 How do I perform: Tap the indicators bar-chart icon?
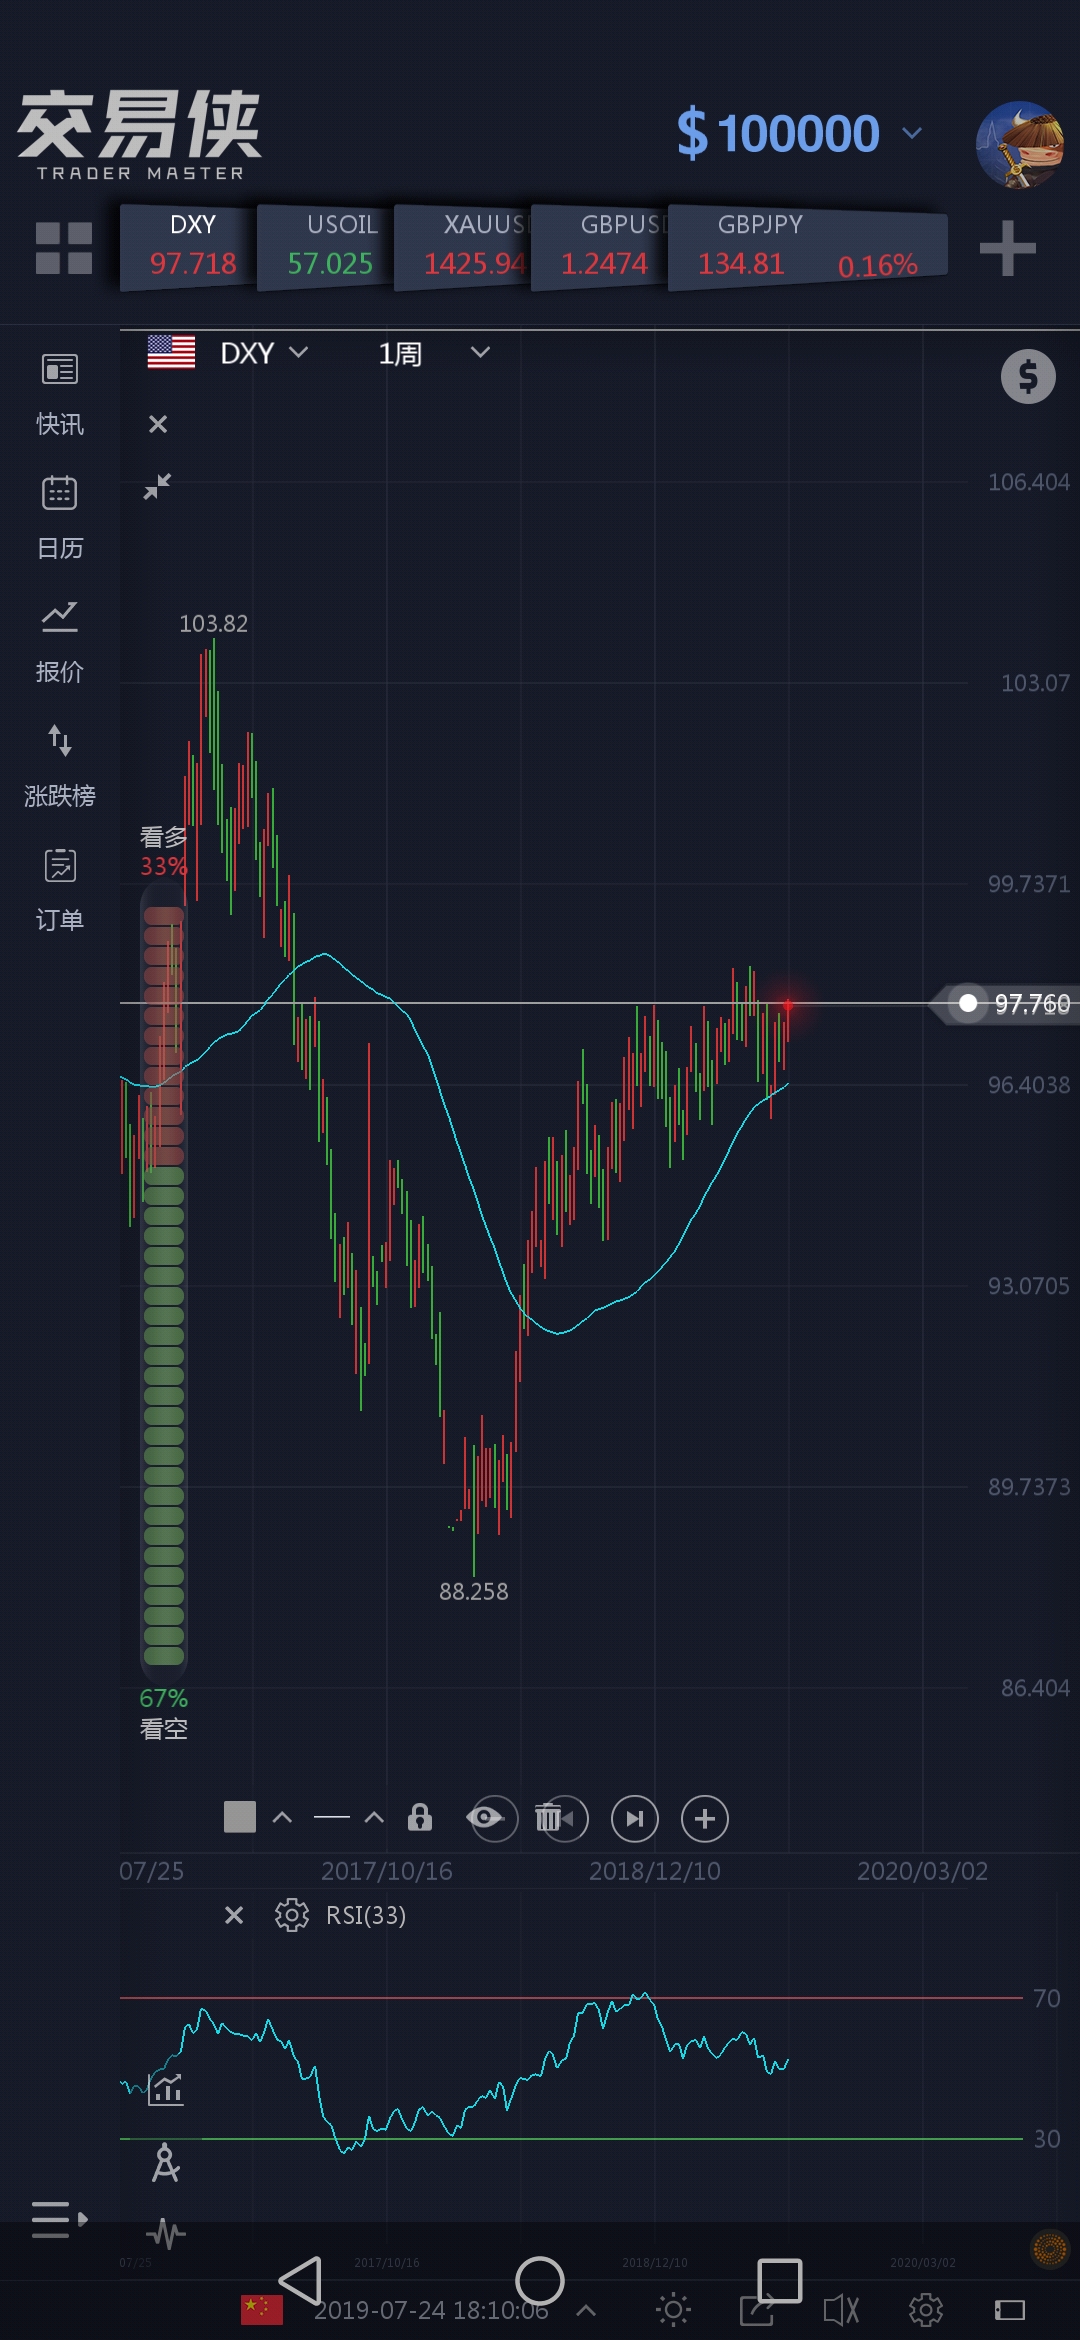[166, 2088]
